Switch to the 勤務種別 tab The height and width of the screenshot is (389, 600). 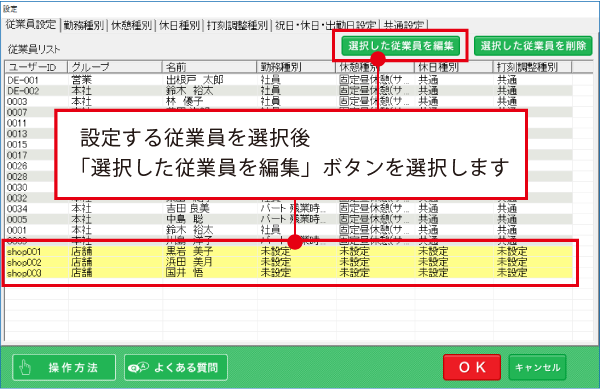pos(83,26)
